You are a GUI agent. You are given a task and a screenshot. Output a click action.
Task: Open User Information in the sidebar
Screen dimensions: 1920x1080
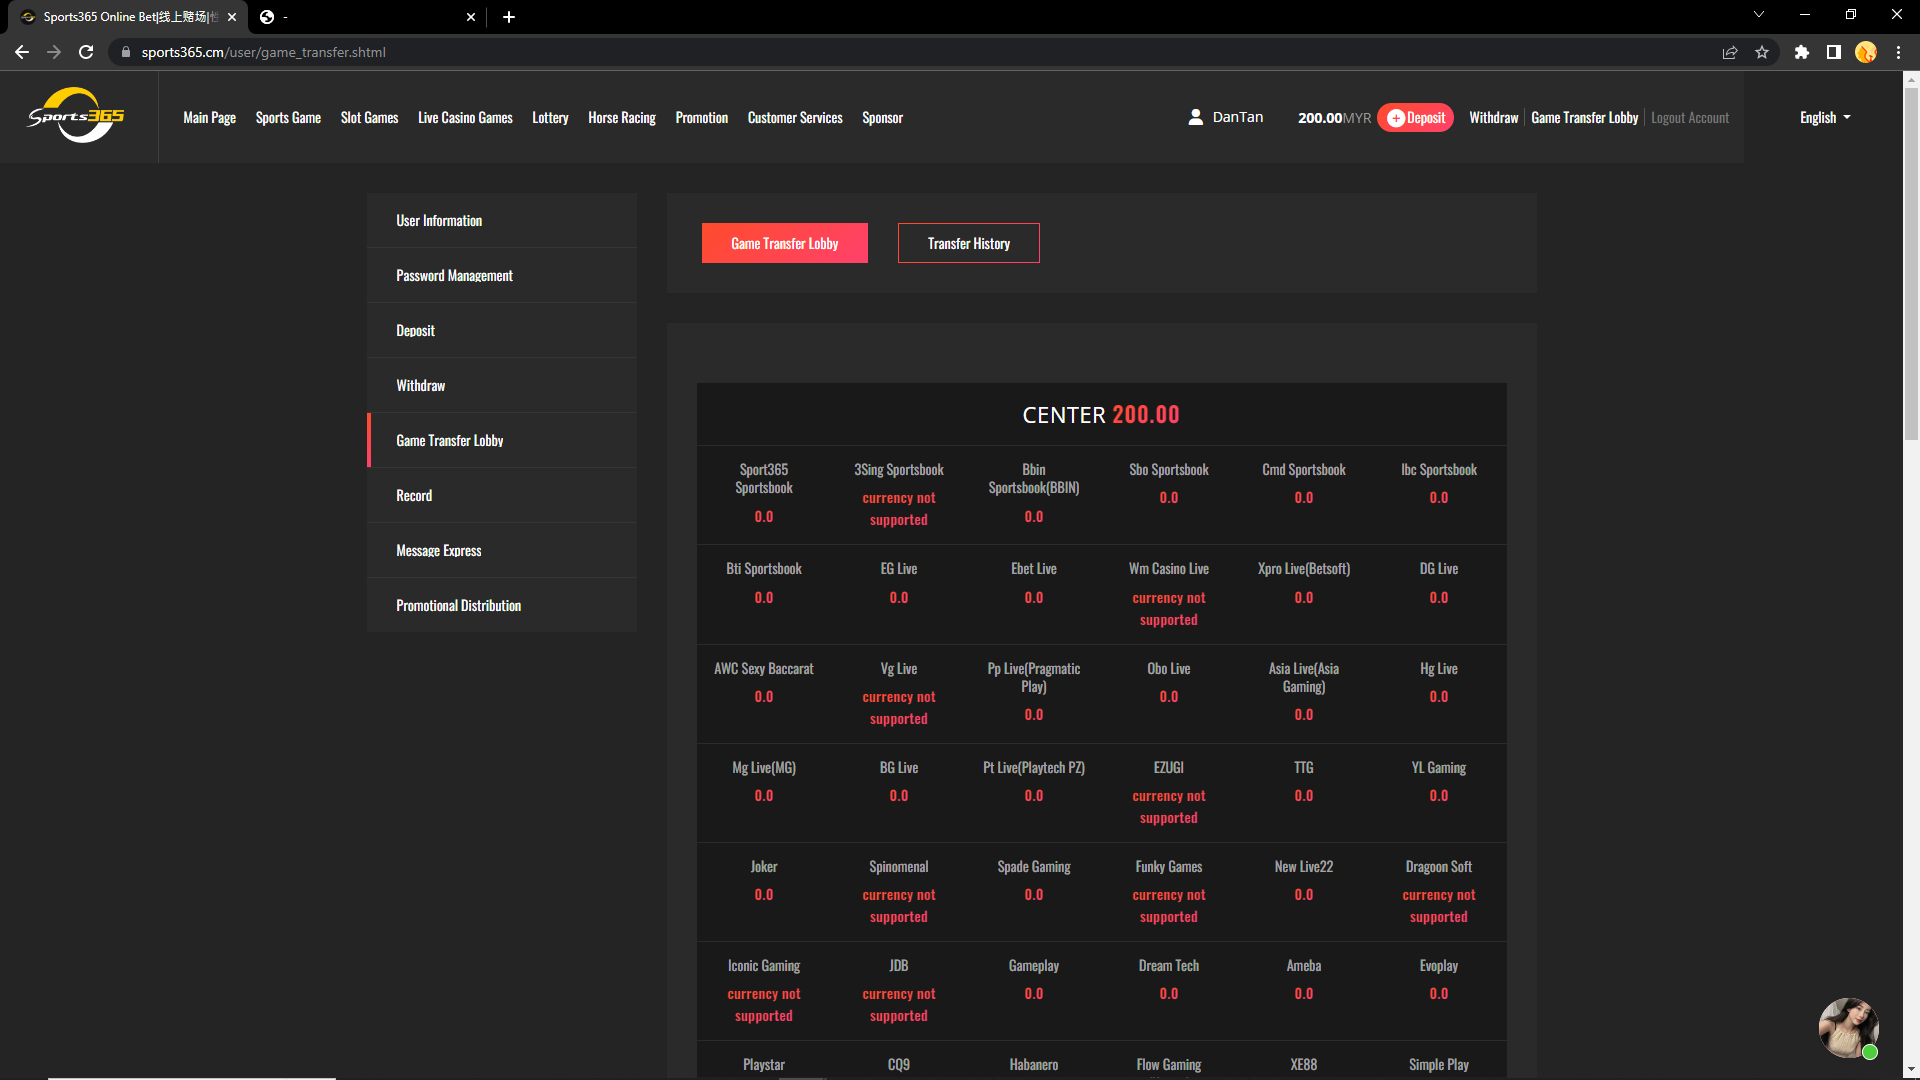click(x=502, y=220)
